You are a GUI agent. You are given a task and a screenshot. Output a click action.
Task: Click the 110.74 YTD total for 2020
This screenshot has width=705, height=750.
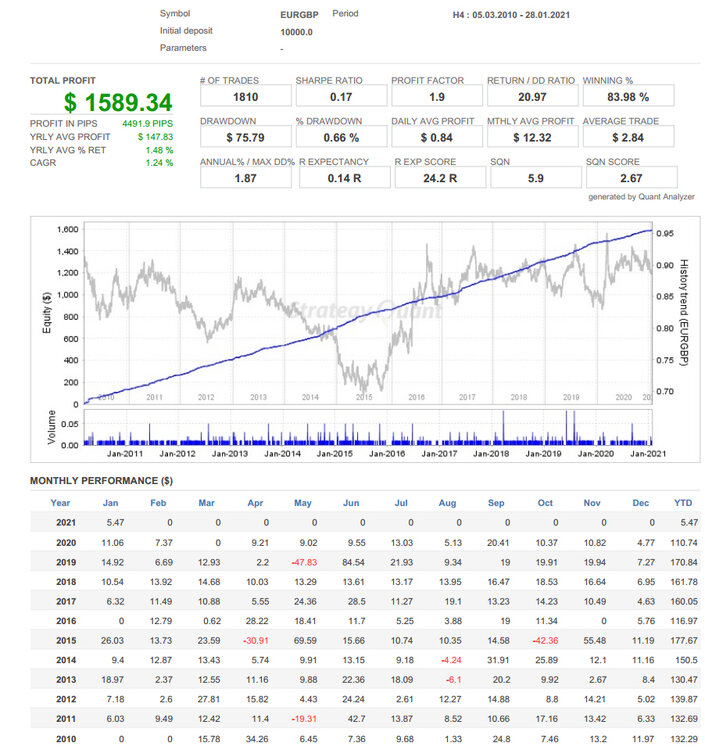[x=684, y=543]
